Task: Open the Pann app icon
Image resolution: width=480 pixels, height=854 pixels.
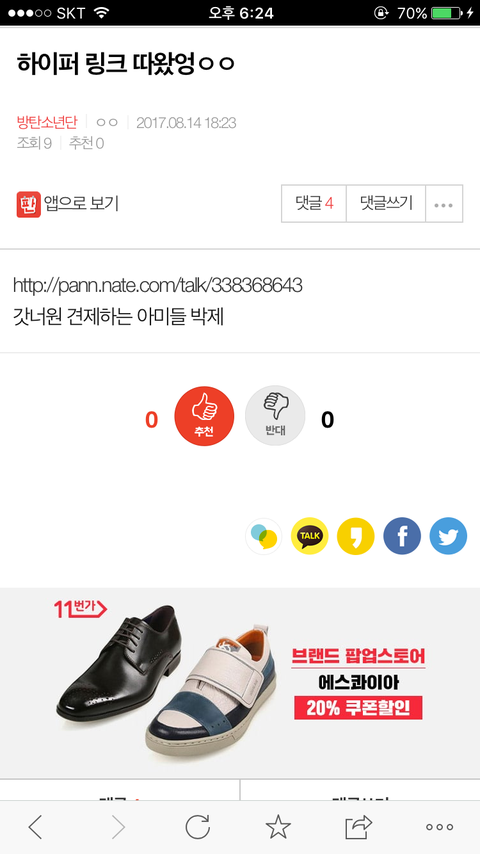Action: pos(28,204)
